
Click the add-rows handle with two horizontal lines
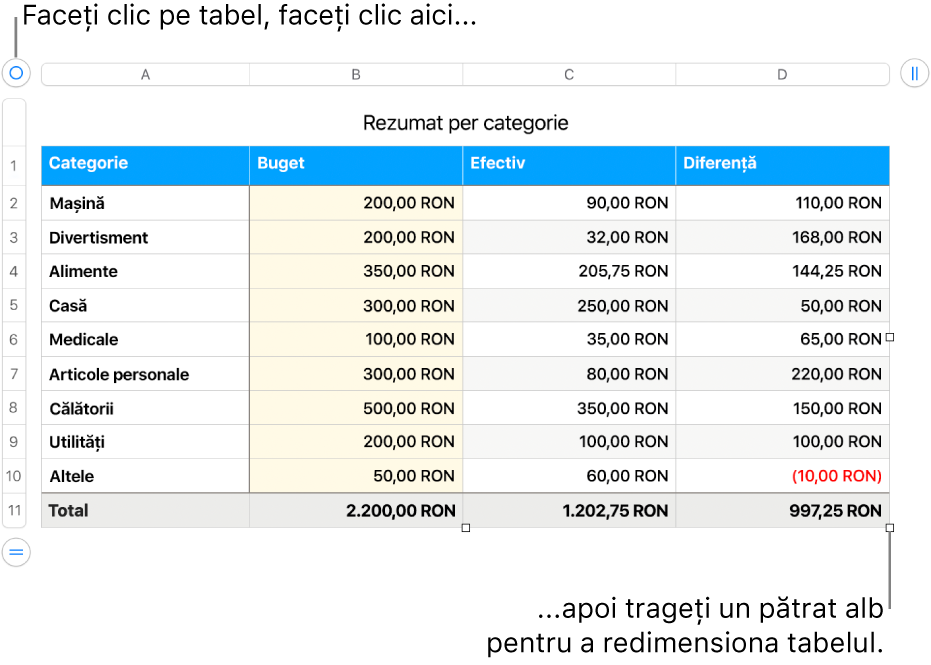coord(15,552)
